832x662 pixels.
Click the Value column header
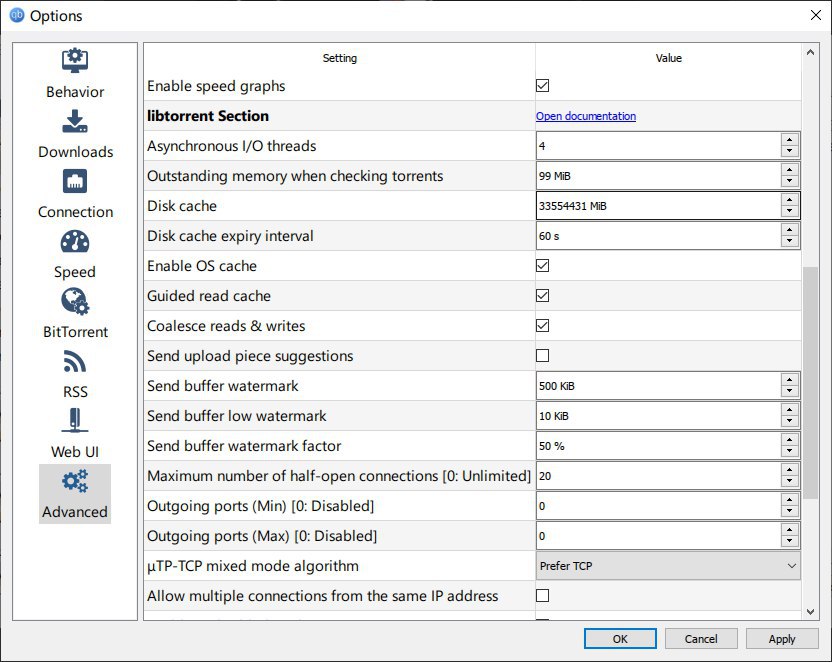(669, 58)
